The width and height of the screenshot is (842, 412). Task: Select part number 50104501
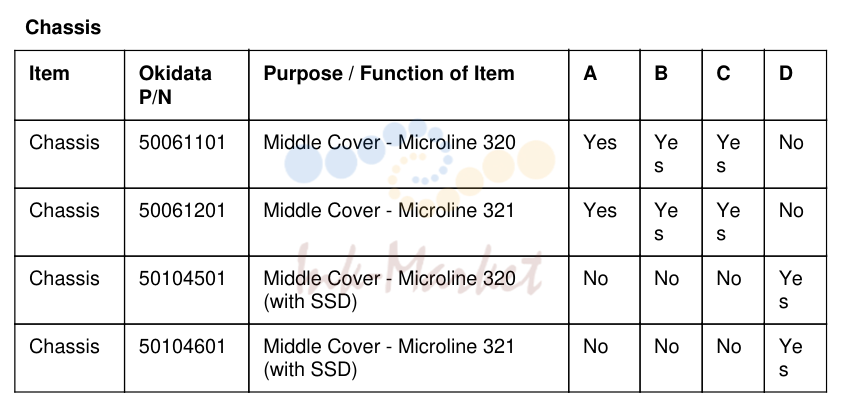(x=182, y=278)
